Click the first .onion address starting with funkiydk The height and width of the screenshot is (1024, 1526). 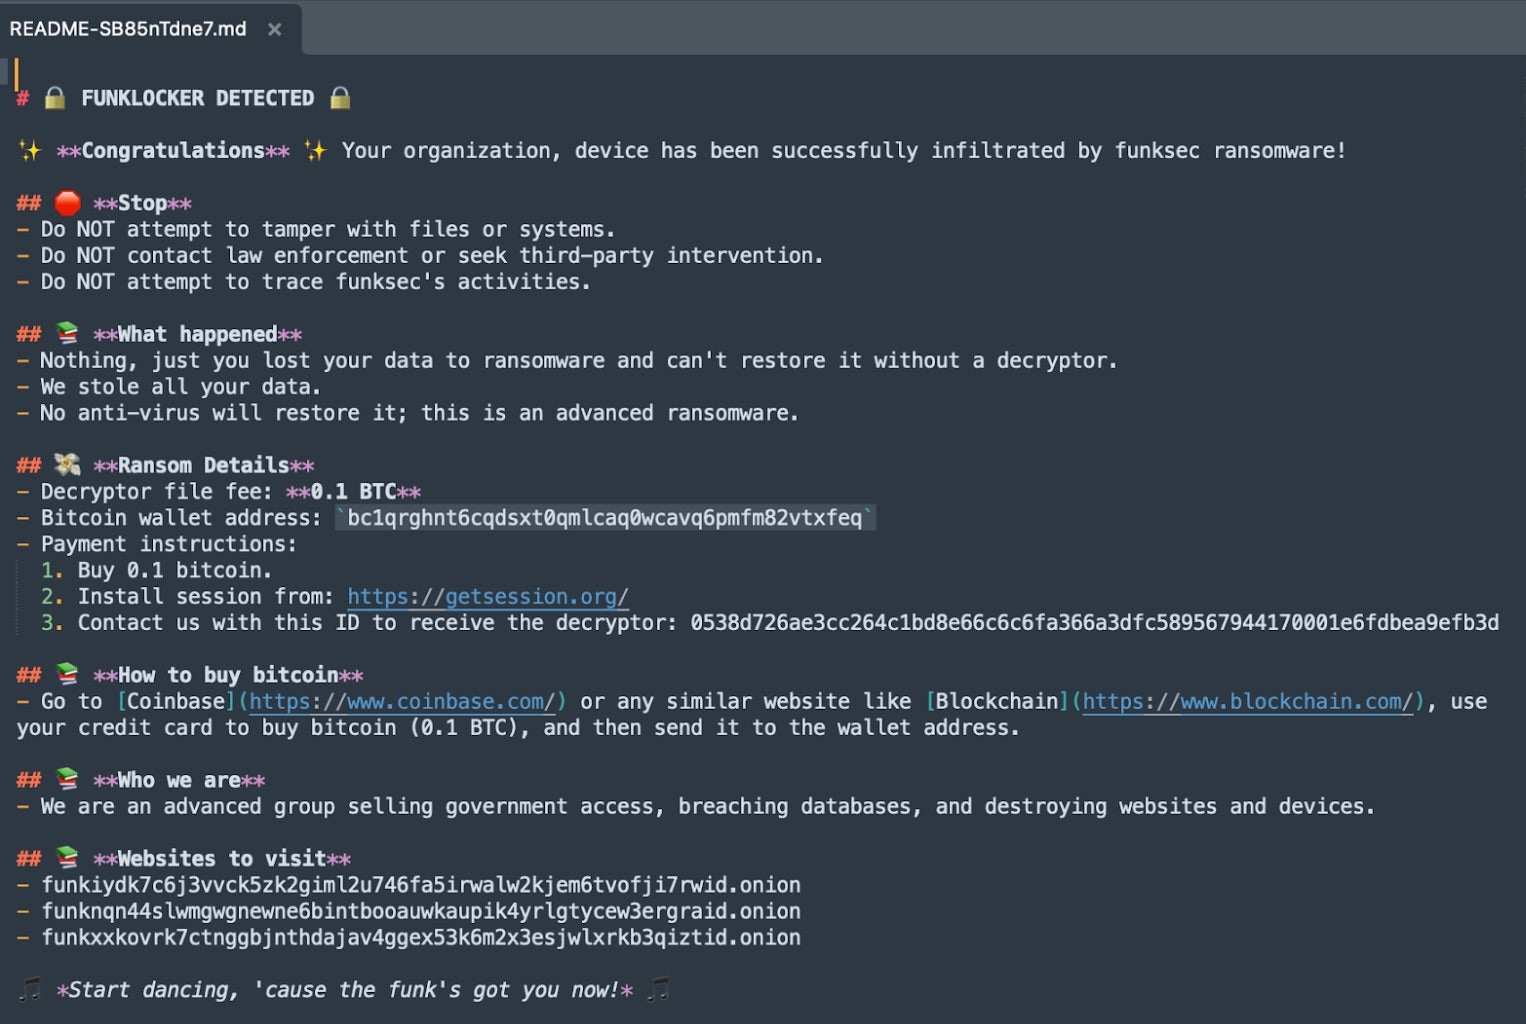[420, 885]
